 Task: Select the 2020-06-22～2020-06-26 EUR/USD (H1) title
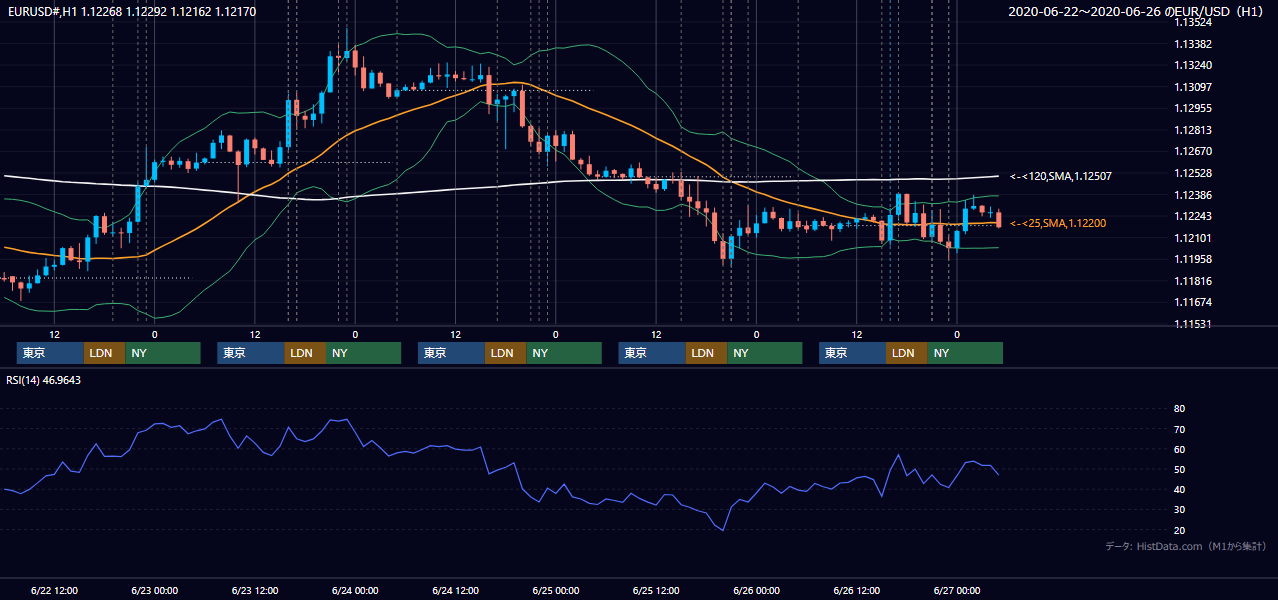pyautogui.click(x=1135, y=11)
